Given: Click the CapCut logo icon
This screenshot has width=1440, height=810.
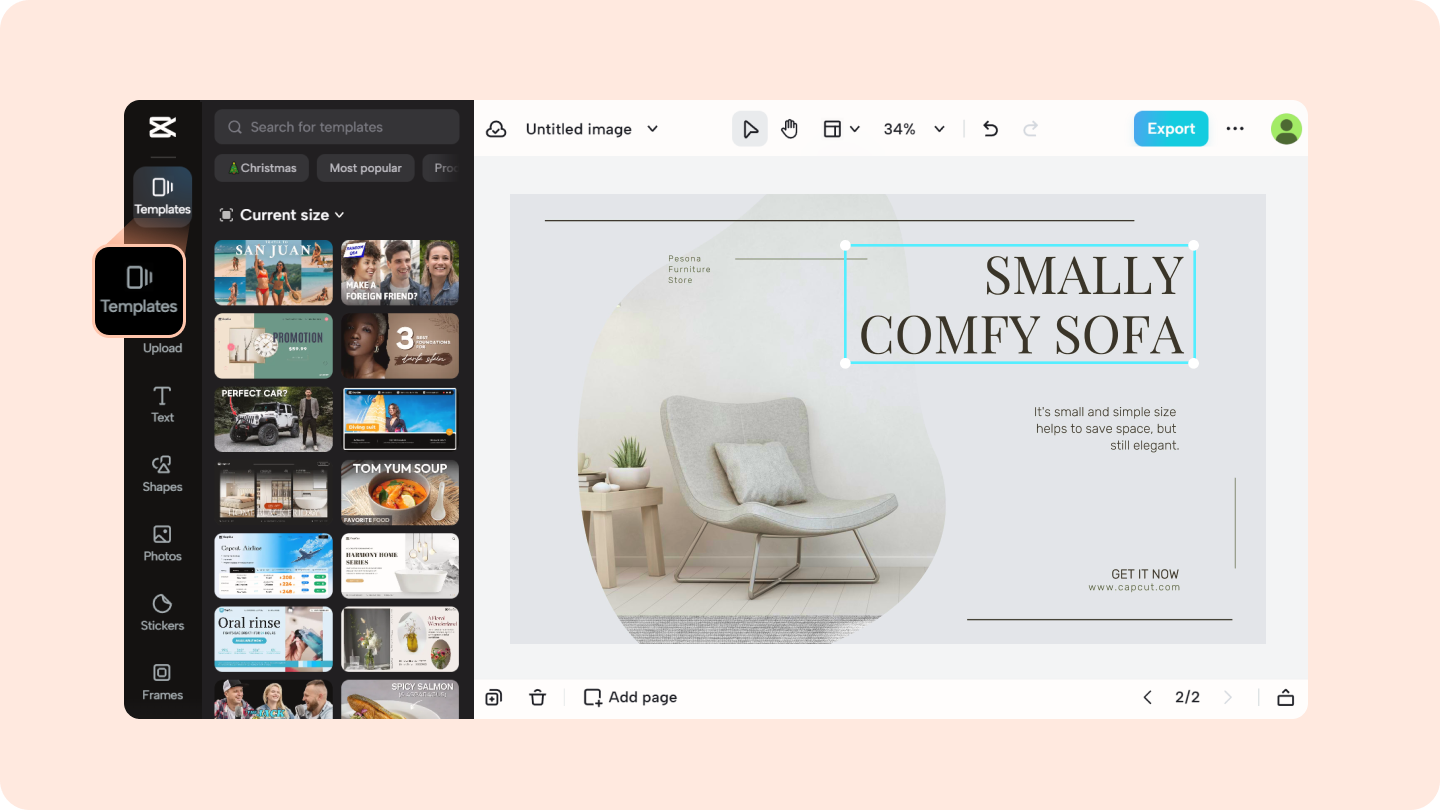Looking at the screenshot, I should [x=162, y=127].
